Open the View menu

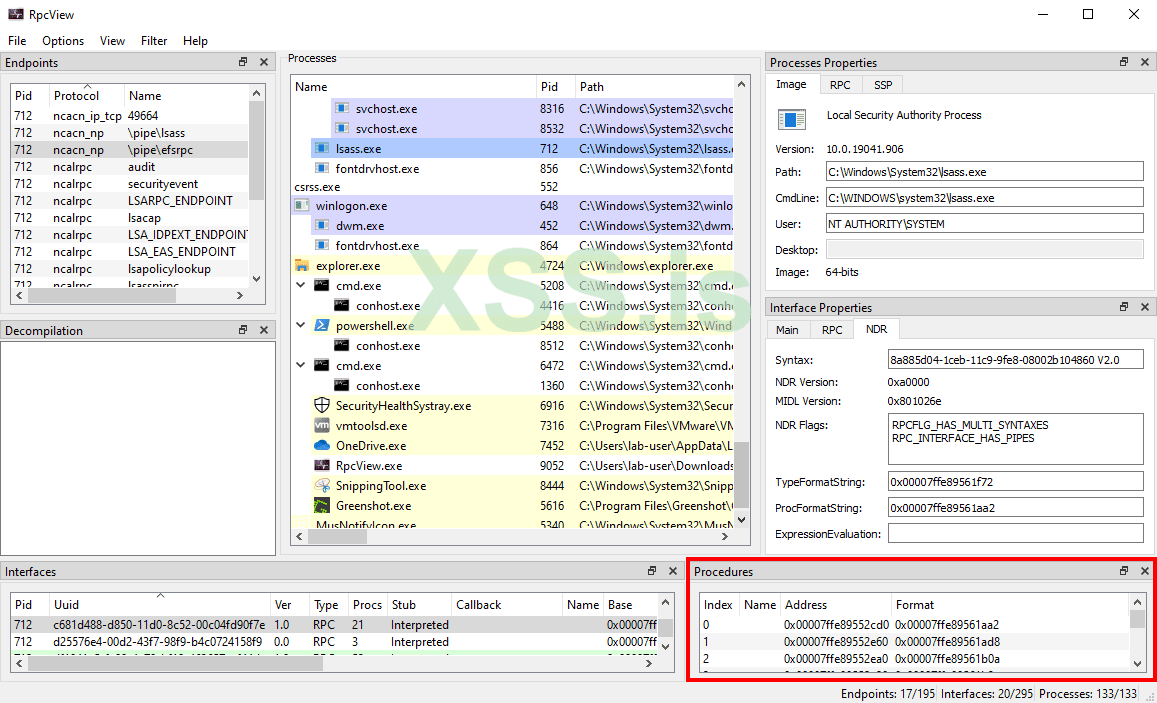pos(112,41)
